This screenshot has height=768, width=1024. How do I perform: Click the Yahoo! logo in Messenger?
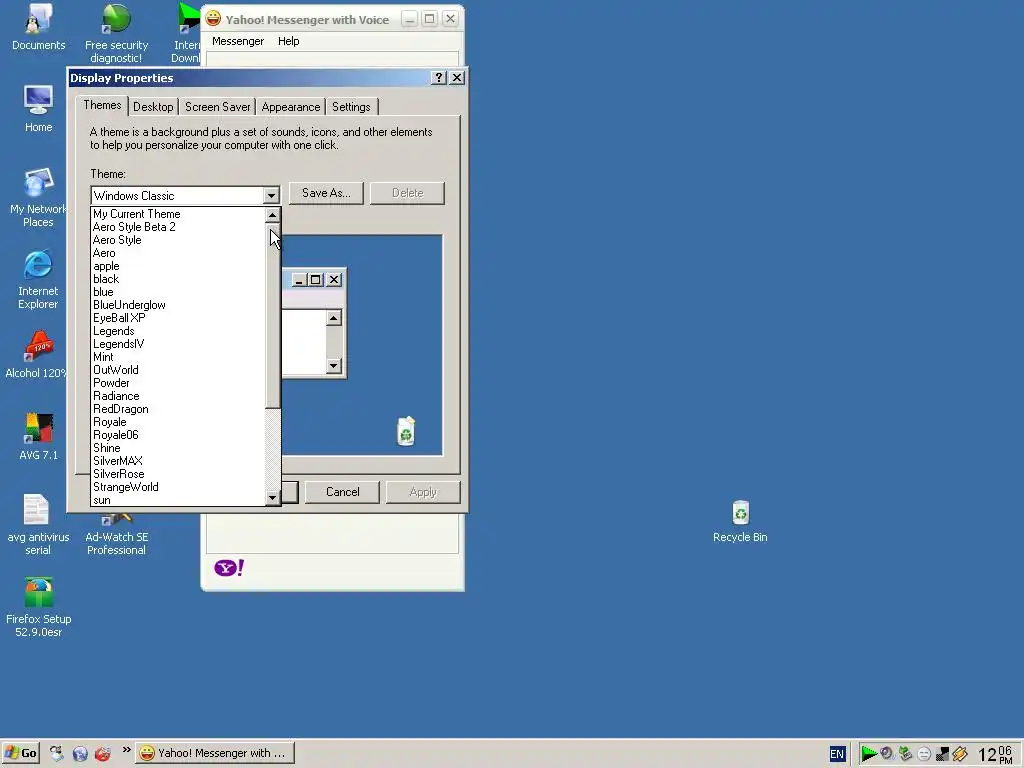(x=229, y=568)
